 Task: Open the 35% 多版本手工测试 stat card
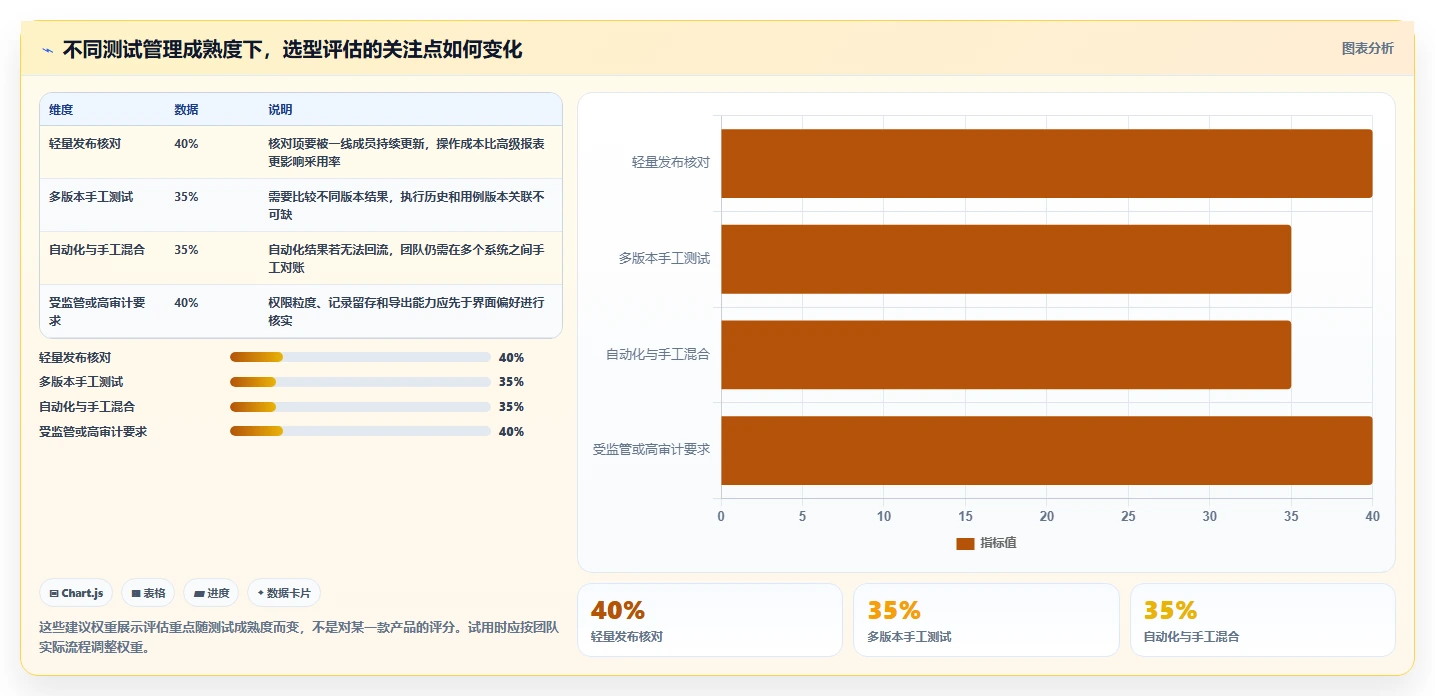point(986,620)
